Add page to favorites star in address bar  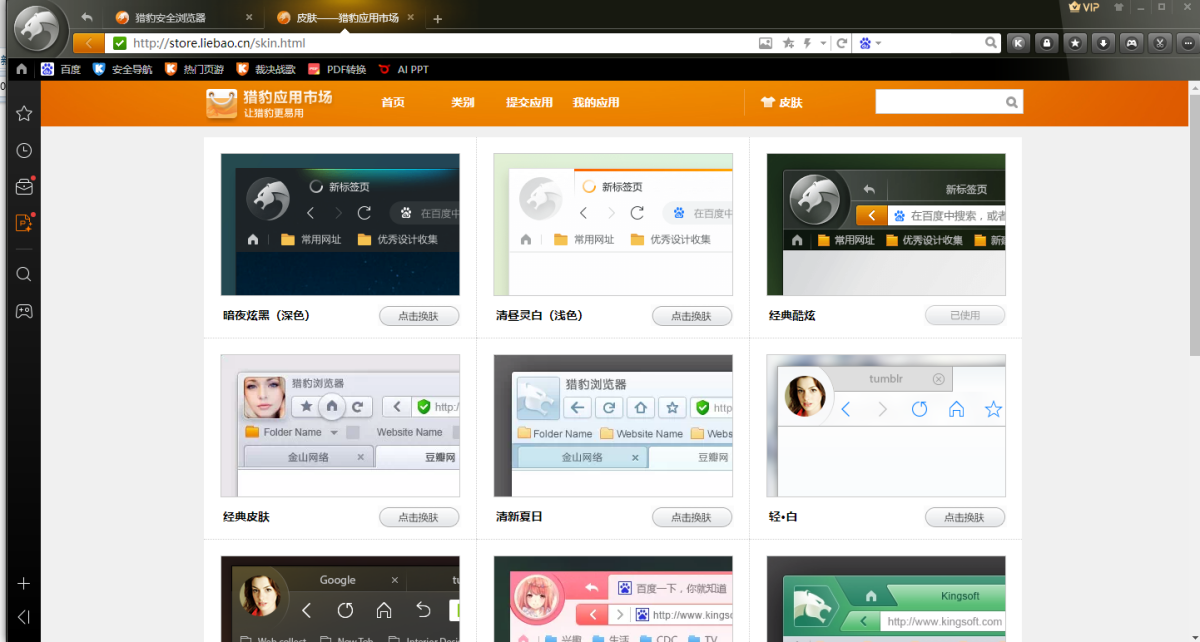[788, 43]
